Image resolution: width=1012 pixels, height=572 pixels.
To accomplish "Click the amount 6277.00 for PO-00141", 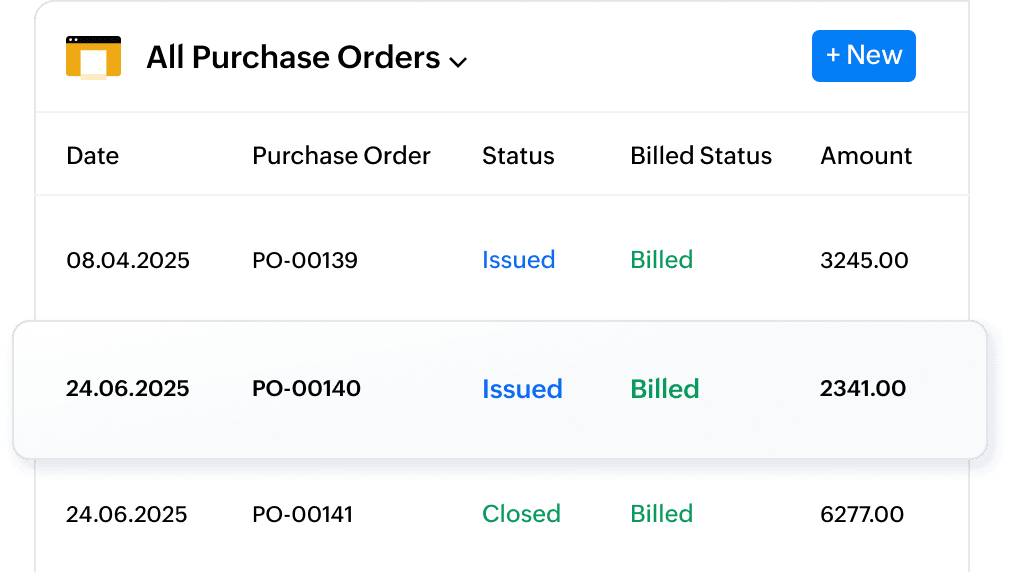I will (861, 515).
